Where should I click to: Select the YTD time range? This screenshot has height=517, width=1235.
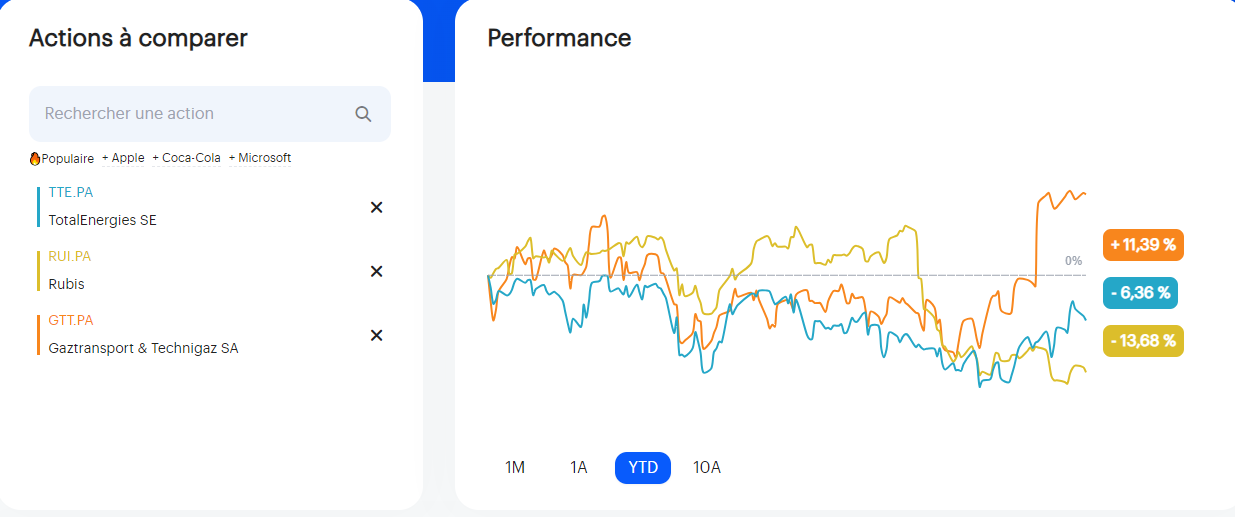coord(643,467)
